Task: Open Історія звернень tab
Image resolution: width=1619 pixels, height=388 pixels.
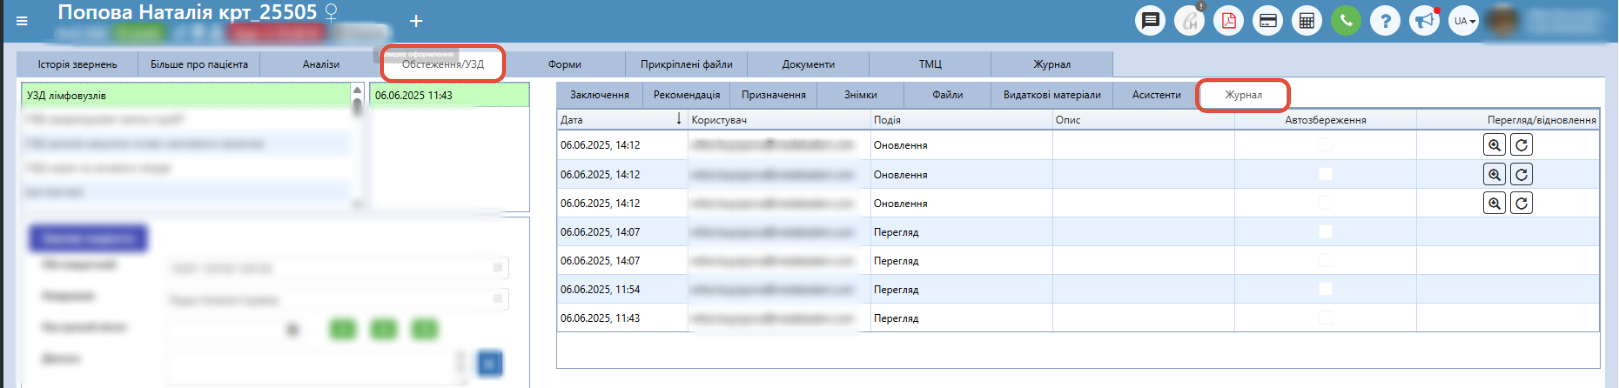Action: (77, 64)
